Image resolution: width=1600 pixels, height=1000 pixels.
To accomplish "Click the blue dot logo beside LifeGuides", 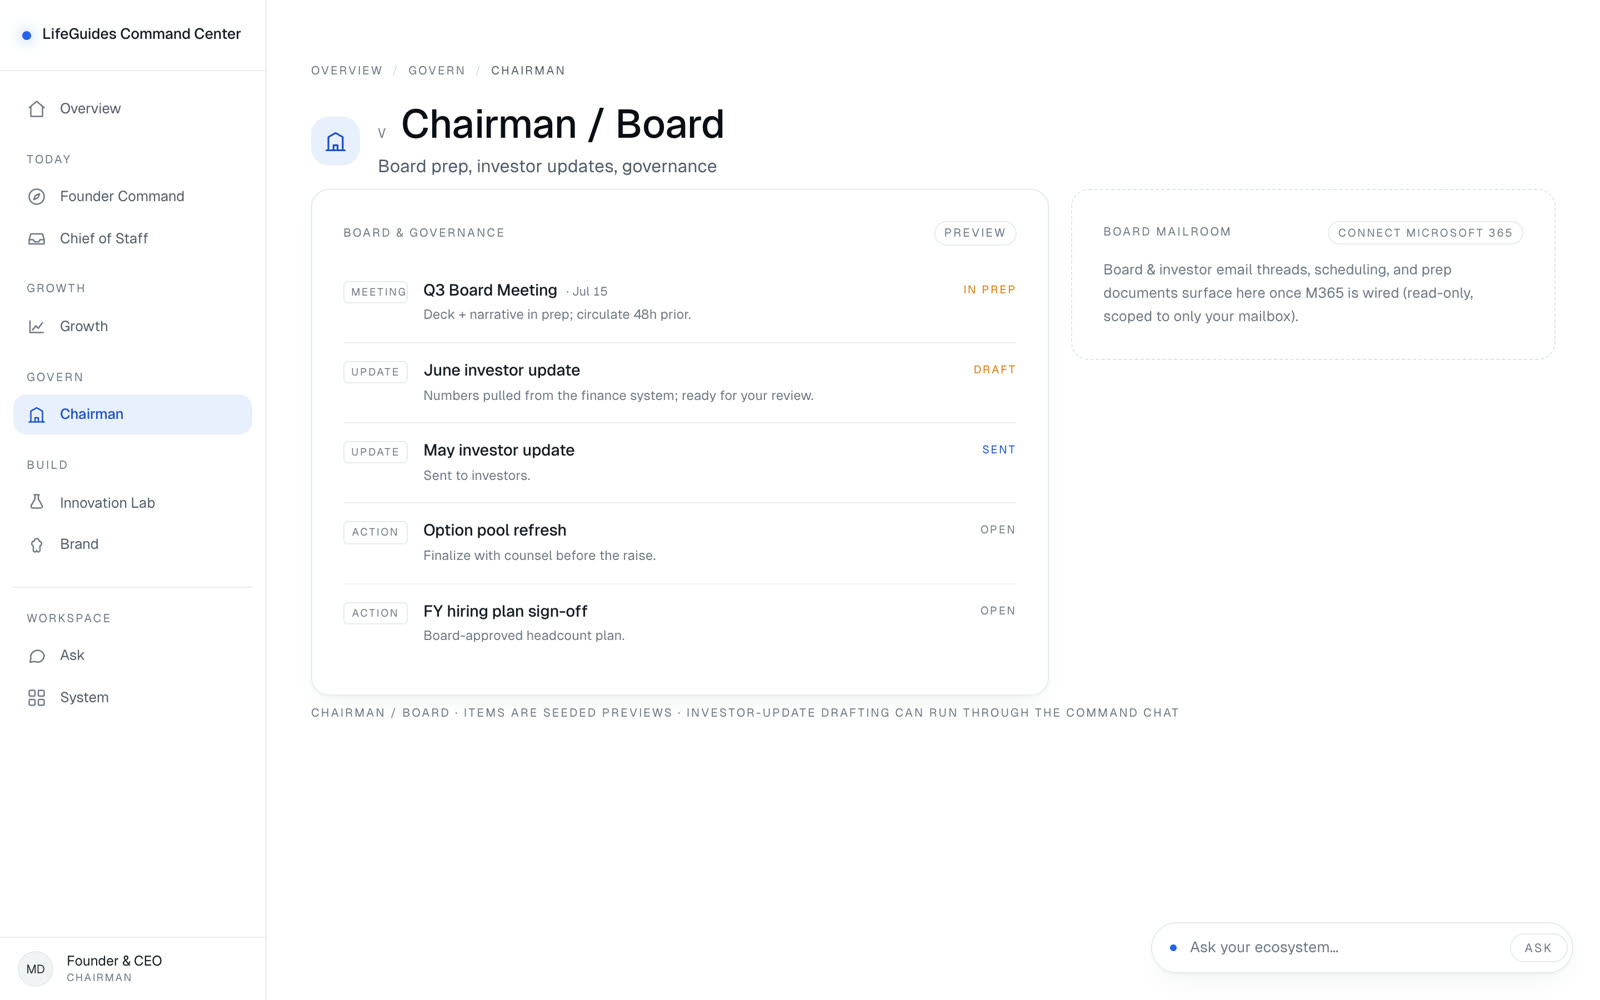I will (27, 35).
